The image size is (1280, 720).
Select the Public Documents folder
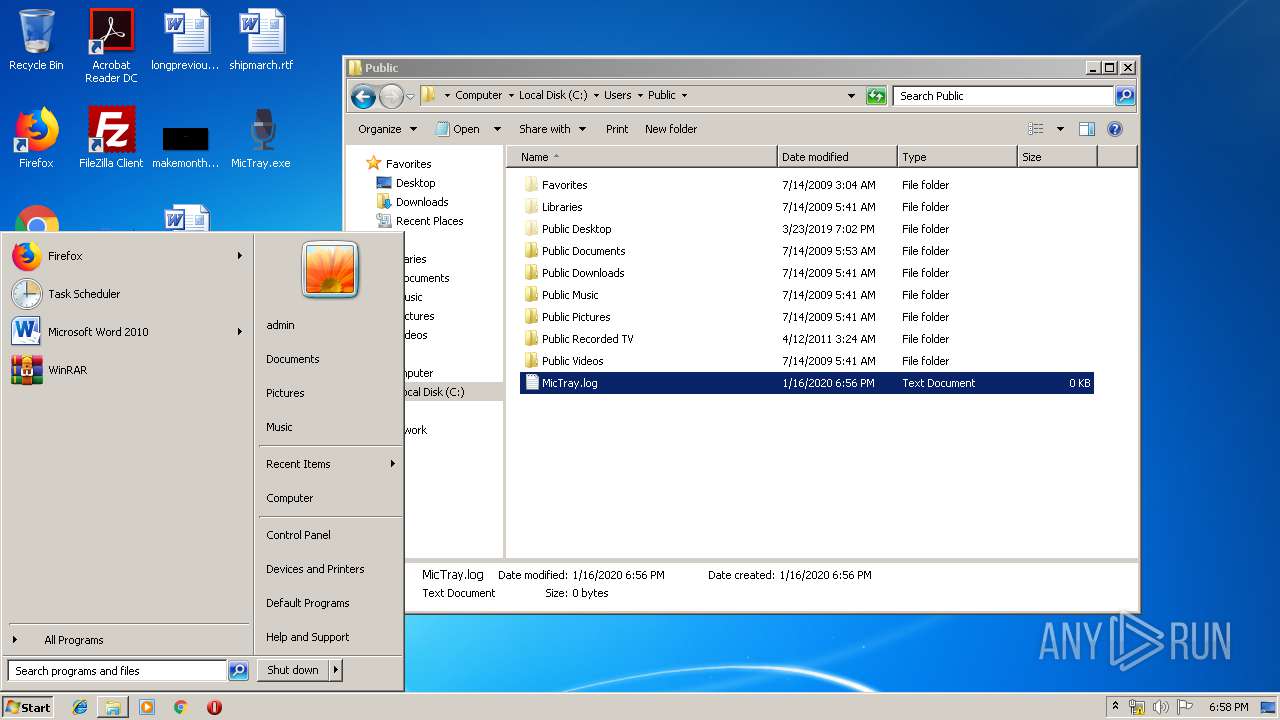(583, 251)
